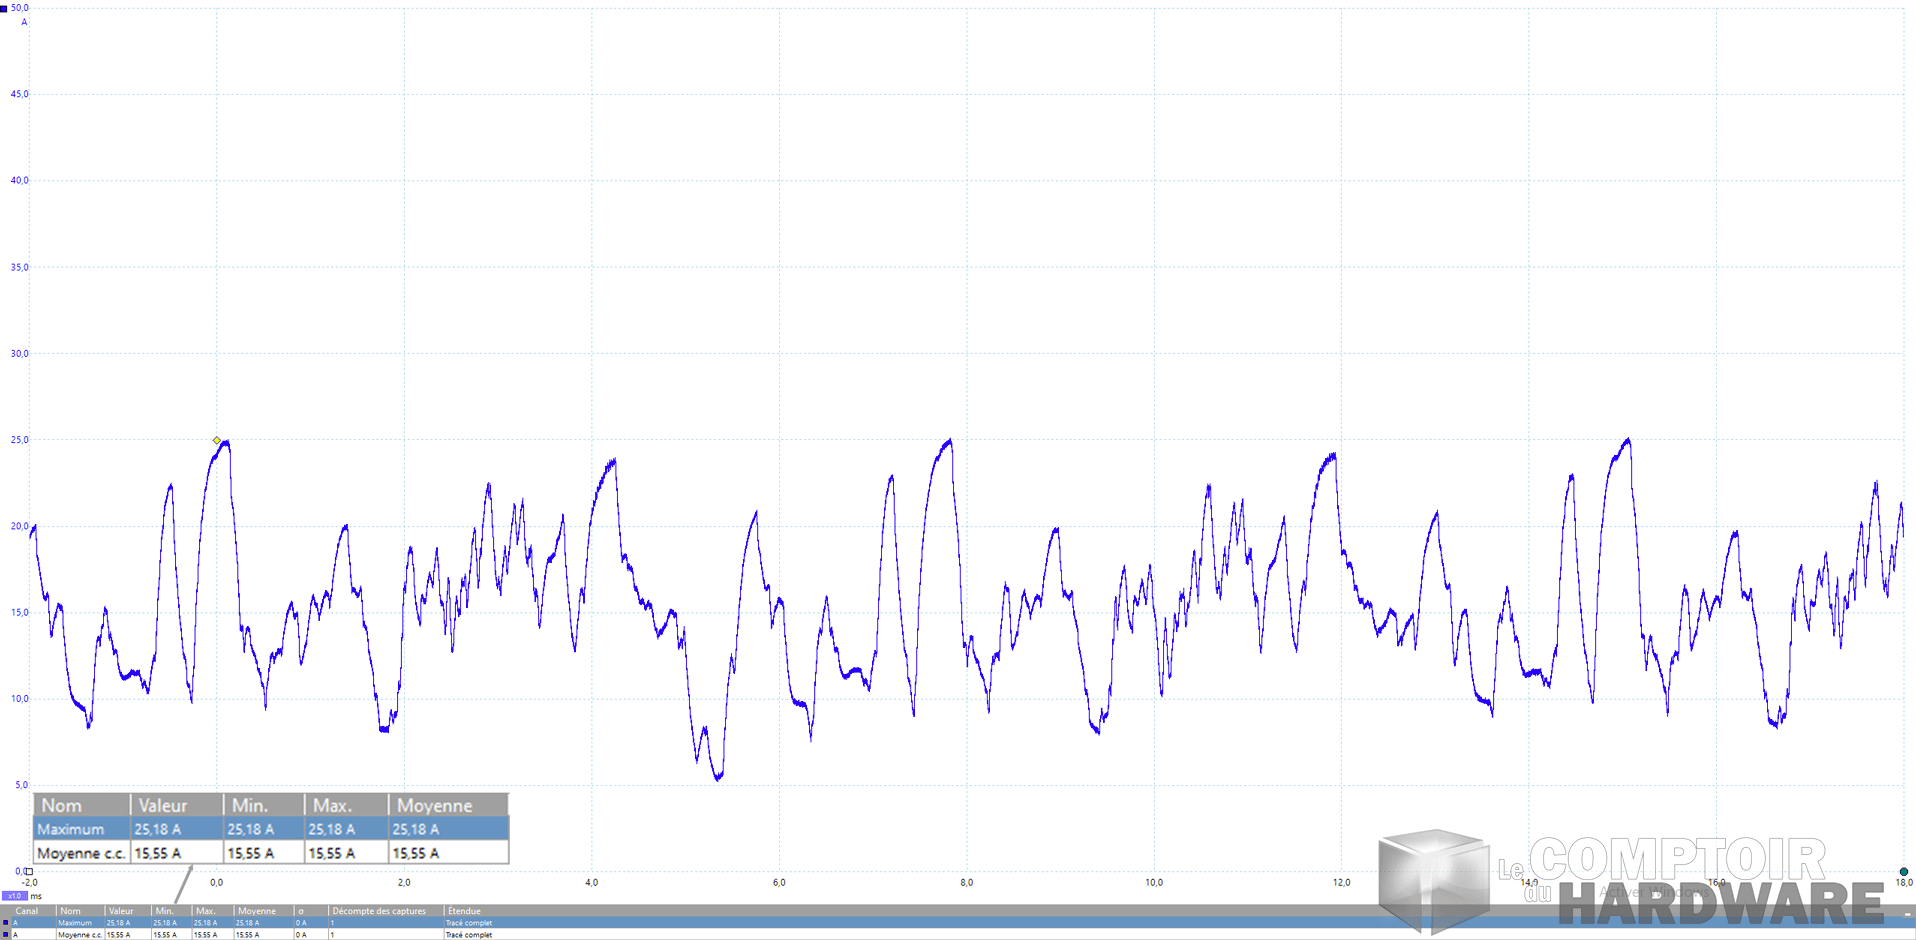Click the blue channel A square at top-left
This screenshot has height=940, width=1916.
click(4, 8)
